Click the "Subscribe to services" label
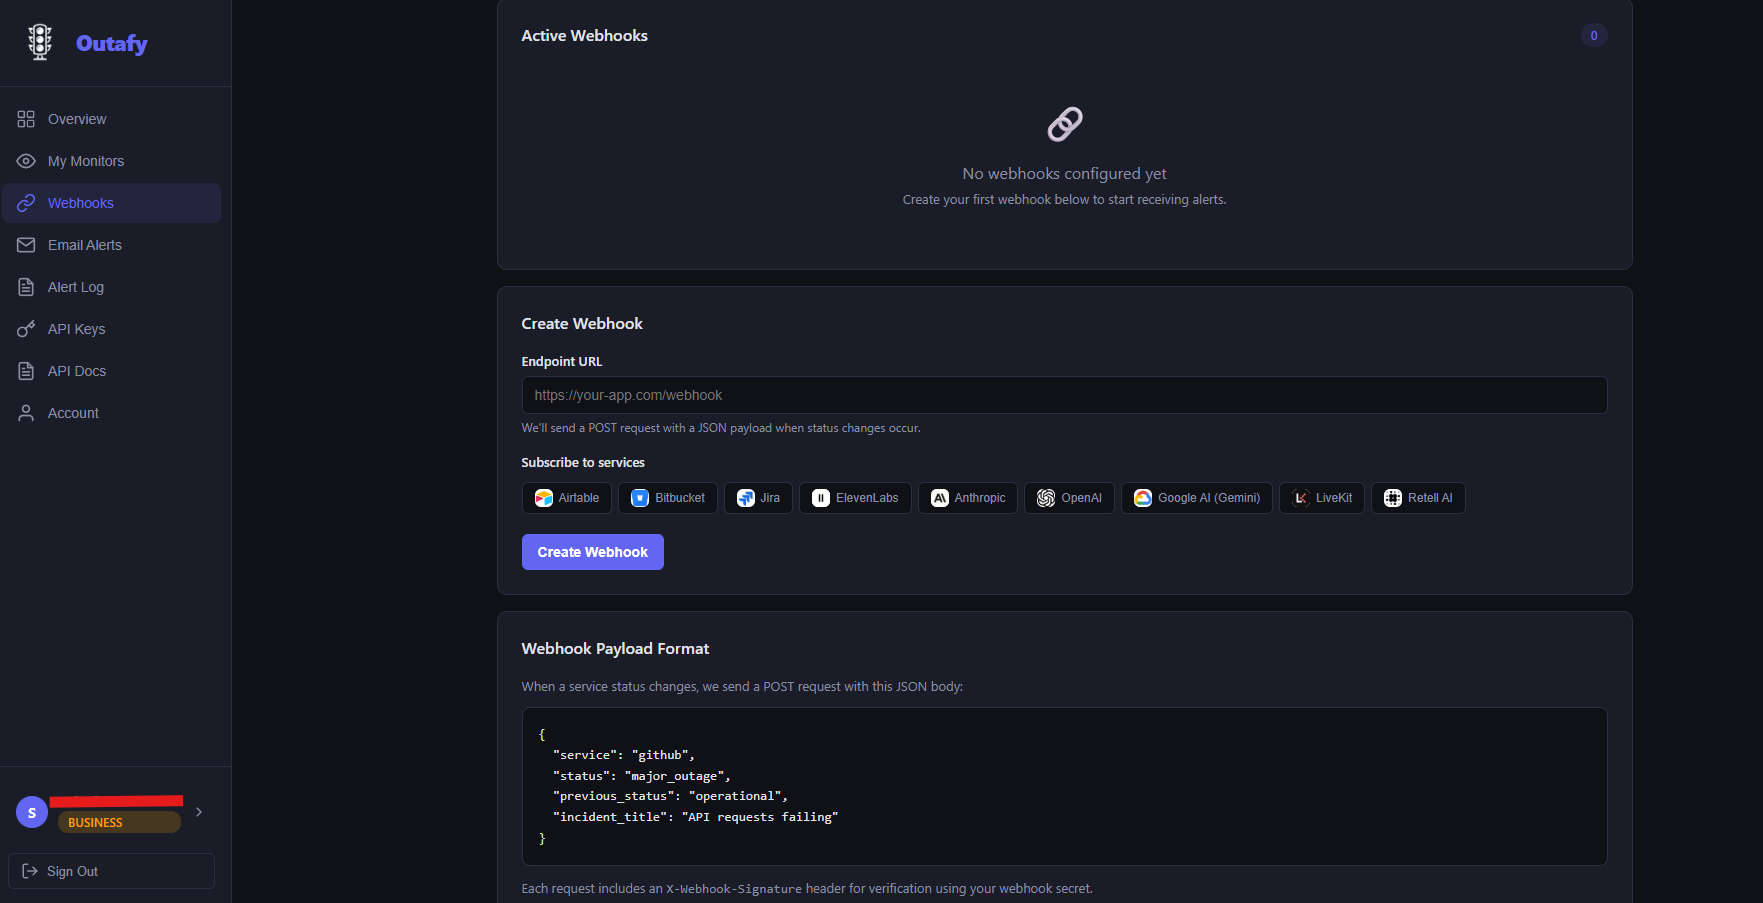The width and height of the screenshot is (1763, 903). (x=583, y=463)
